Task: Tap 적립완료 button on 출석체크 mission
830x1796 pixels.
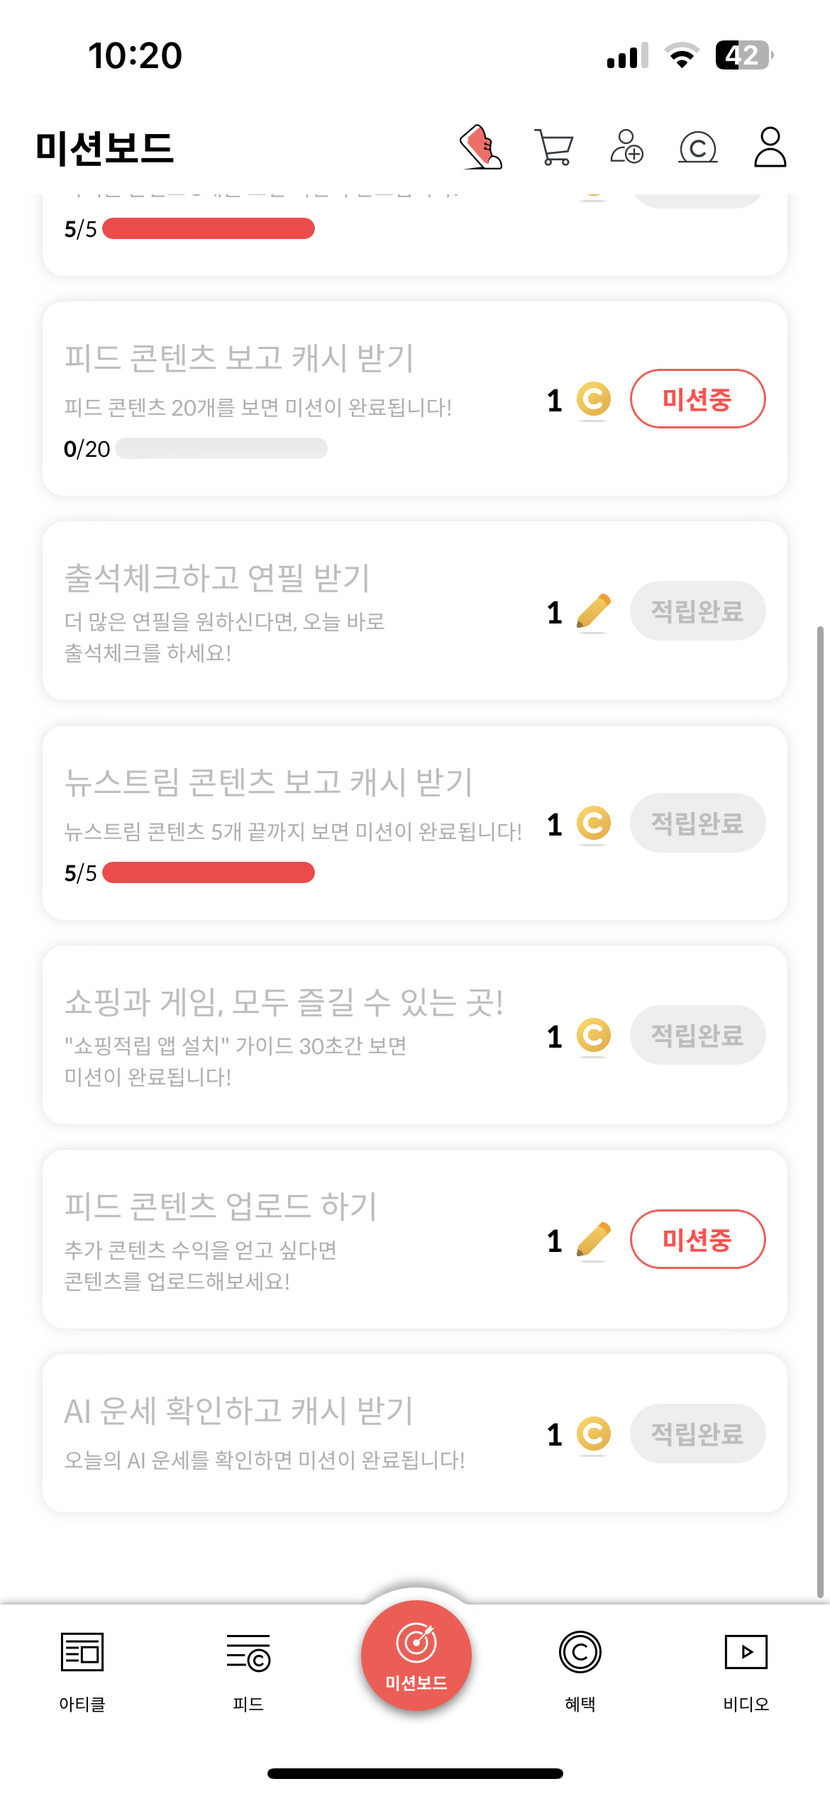Action: pyautogui.click(x=697, y=611)
